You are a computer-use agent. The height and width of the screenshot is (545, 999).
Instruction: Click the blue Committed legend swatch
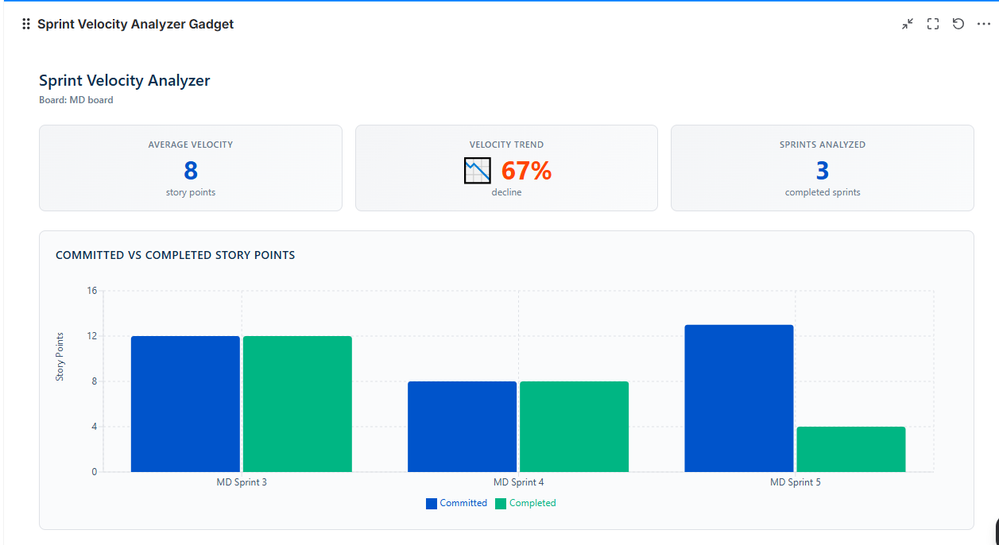pos(431,504)
